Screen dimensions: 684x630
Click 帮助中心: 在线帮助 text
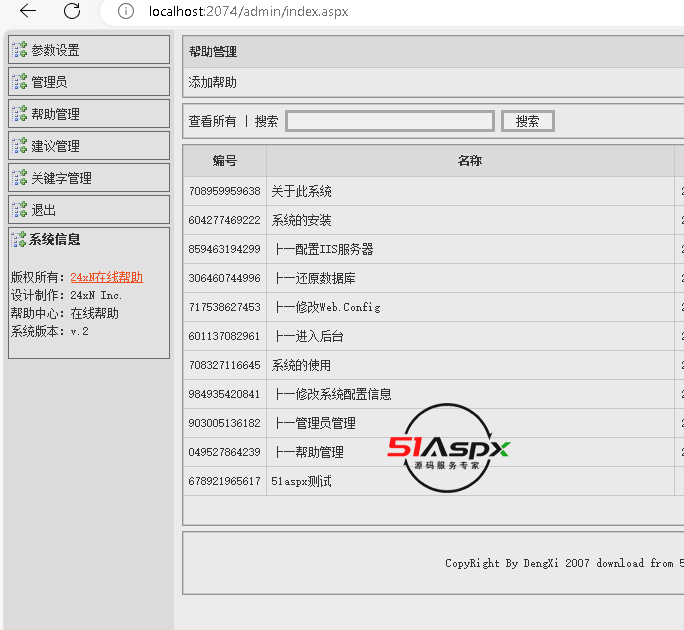point(65,313)
